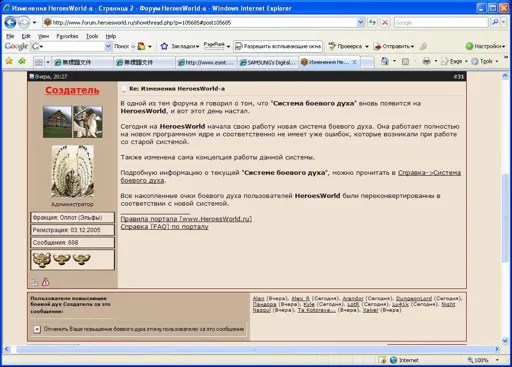The width and height of the screenshot is (512, 367).
Task: Show Quick Tabs grid view
Action: tap(39, 62)
